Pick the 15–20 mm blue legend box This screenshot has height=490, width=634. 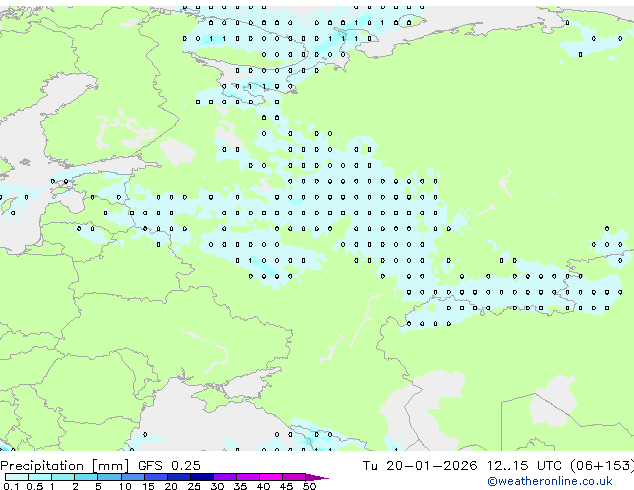point(155,477)
